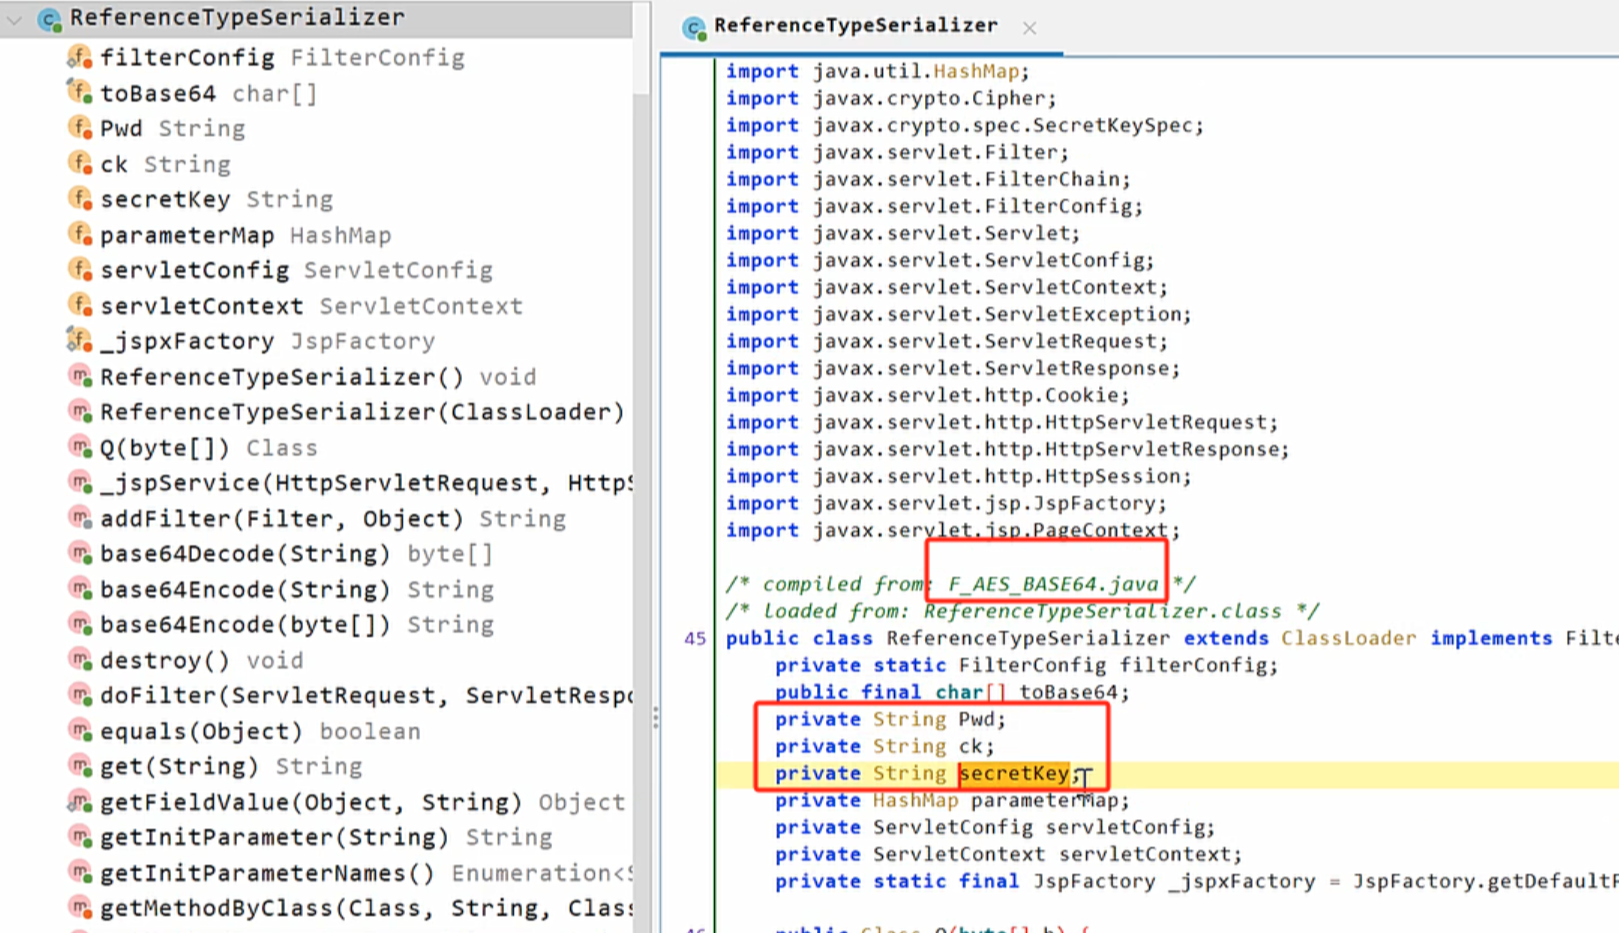Click F_AES_BASE64.java in the compiled-from comment
This screenshot has height=933, width=1619.
click(1053, 584)
